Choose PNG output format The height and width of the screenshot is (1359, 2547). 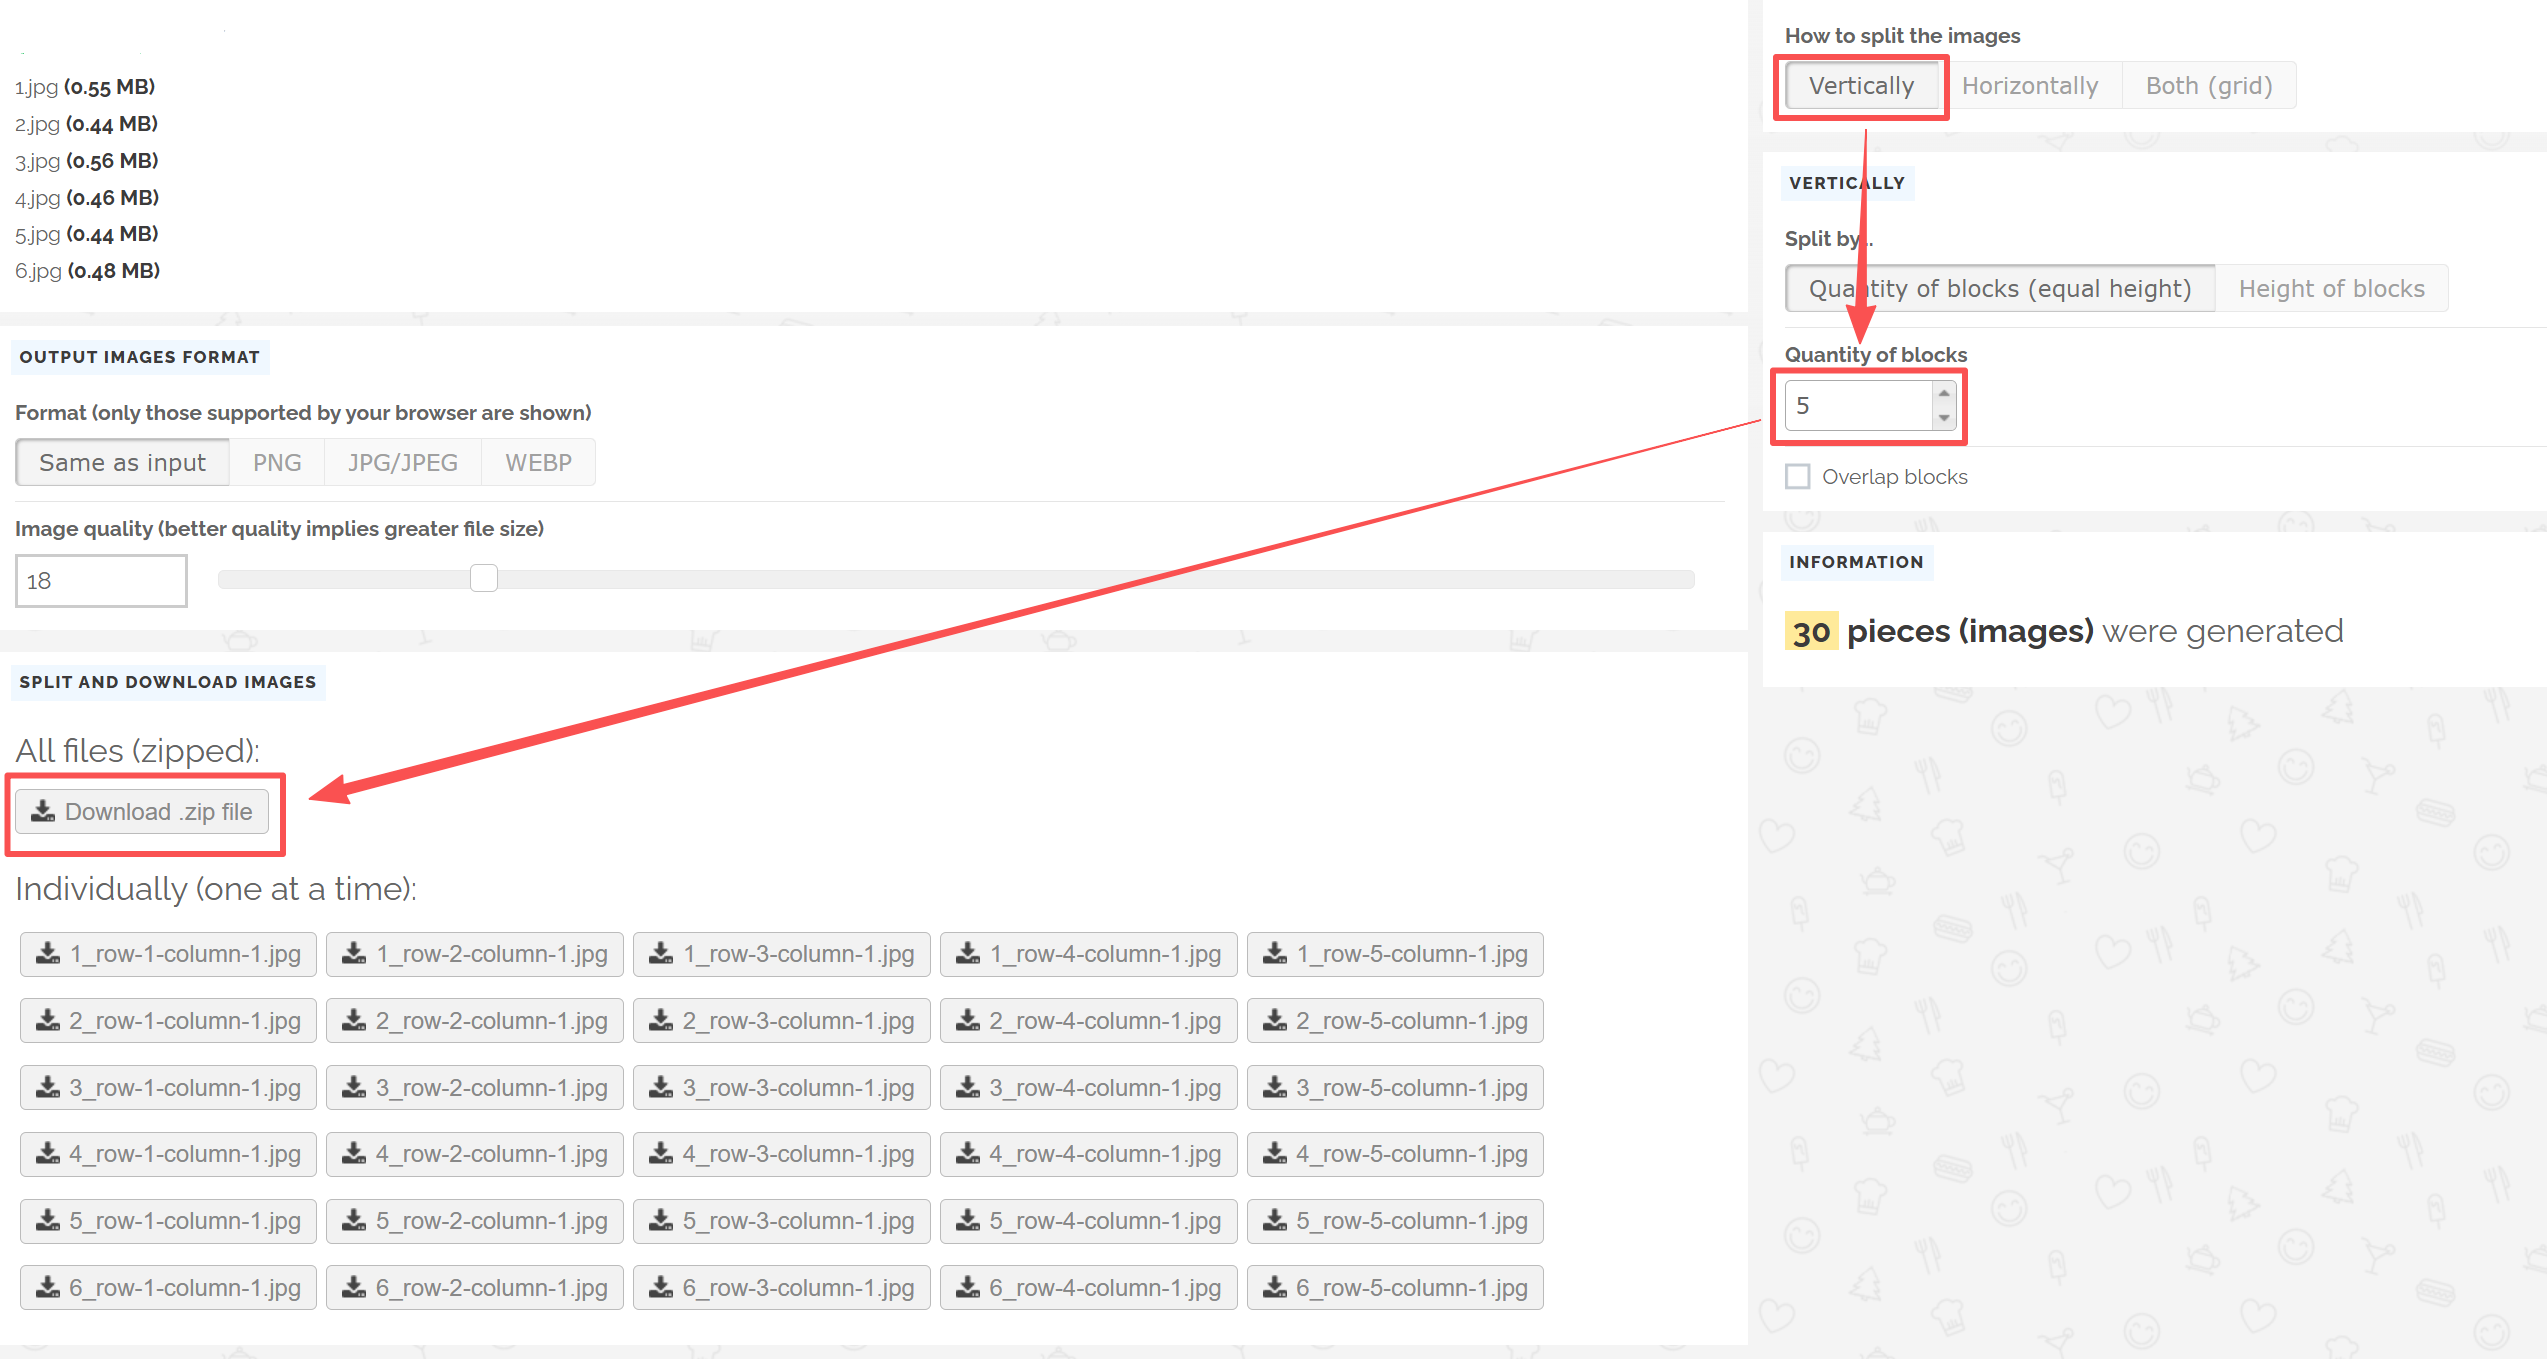point(277,463)
